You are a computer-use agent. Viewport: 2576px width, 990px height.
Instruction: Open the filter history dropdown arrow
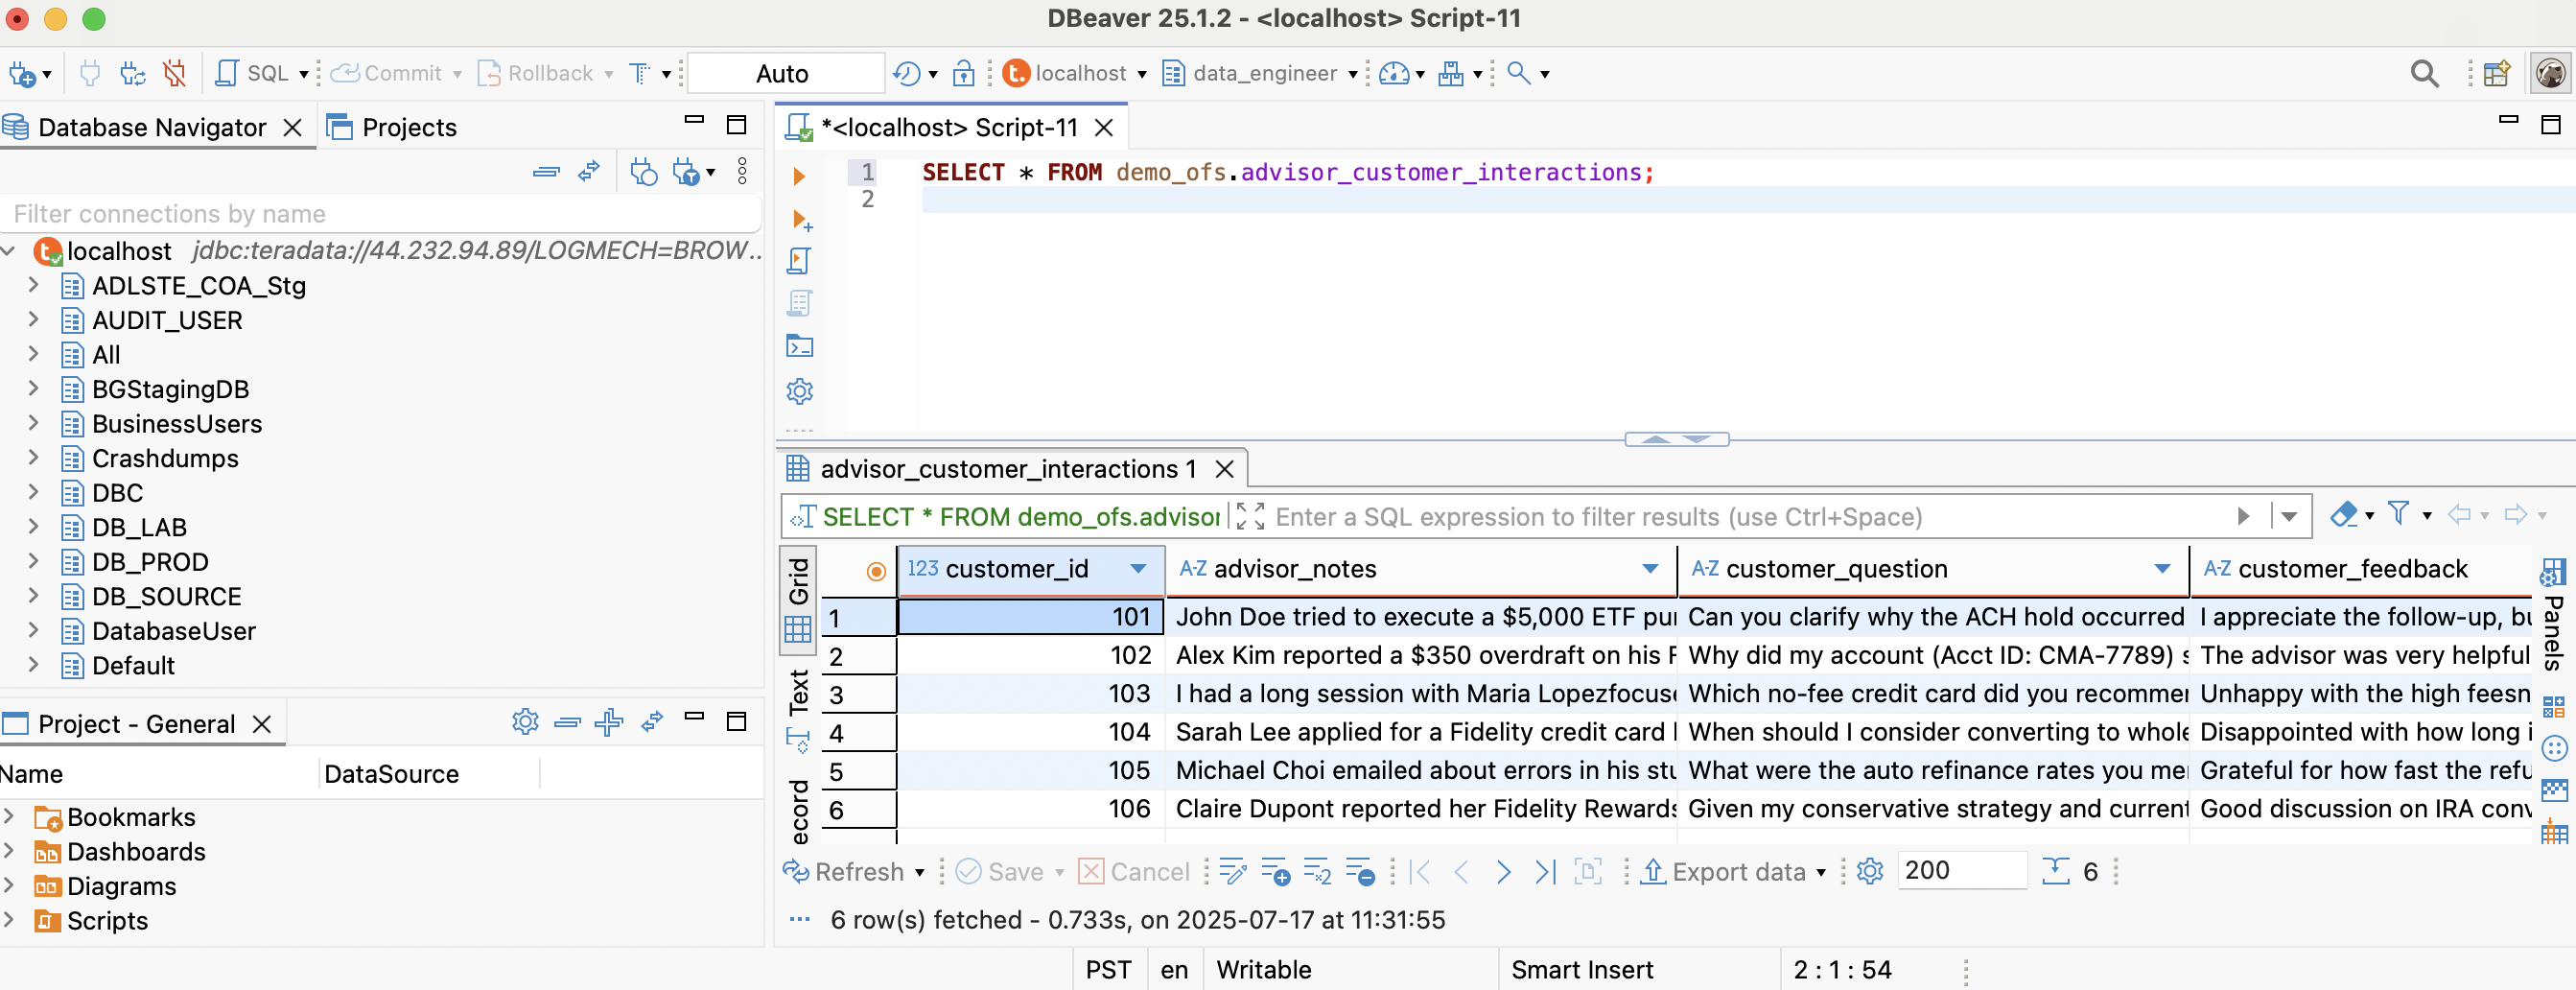(2289, 517)
